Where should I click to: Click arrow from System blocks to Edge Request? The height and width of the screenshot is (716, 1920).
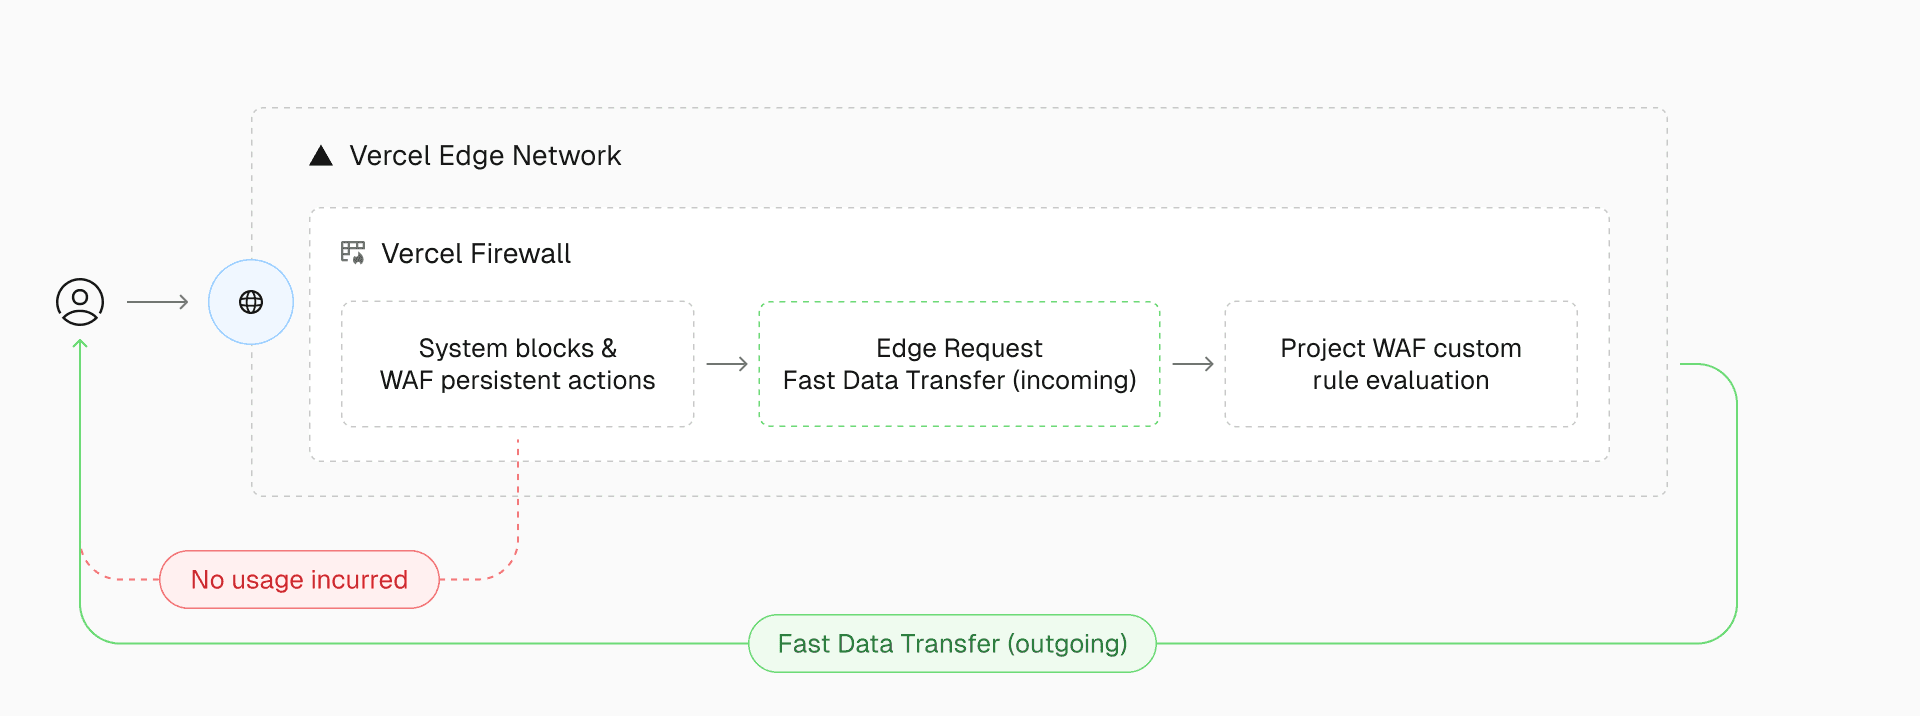727,365
